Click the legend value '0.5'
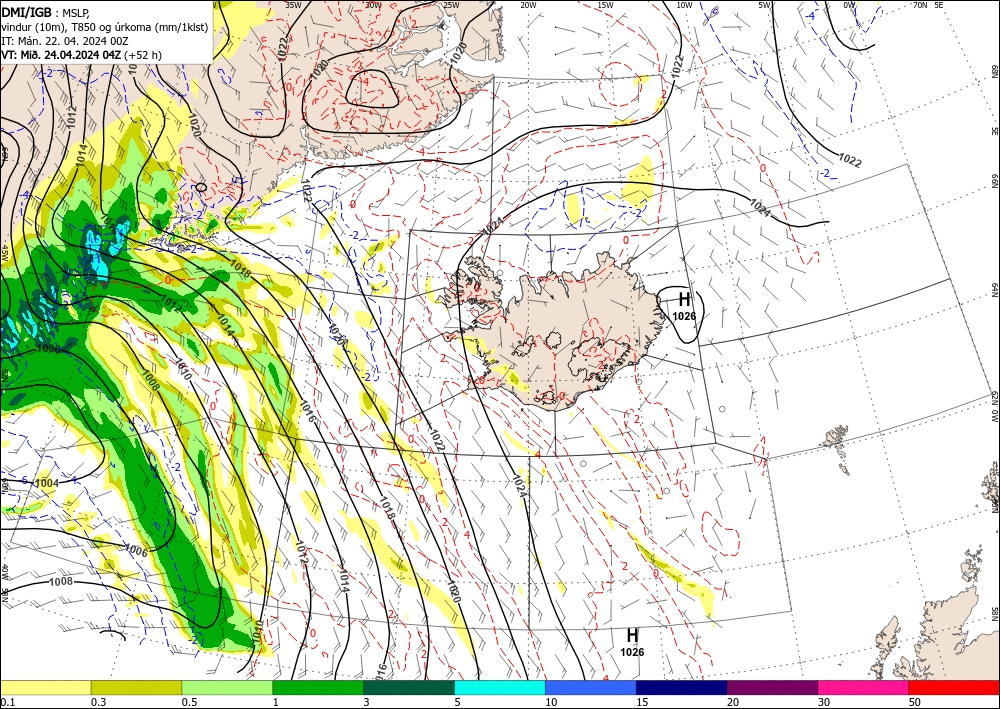The width and height of the screenshot is (1000, 709). pos(189,702)
